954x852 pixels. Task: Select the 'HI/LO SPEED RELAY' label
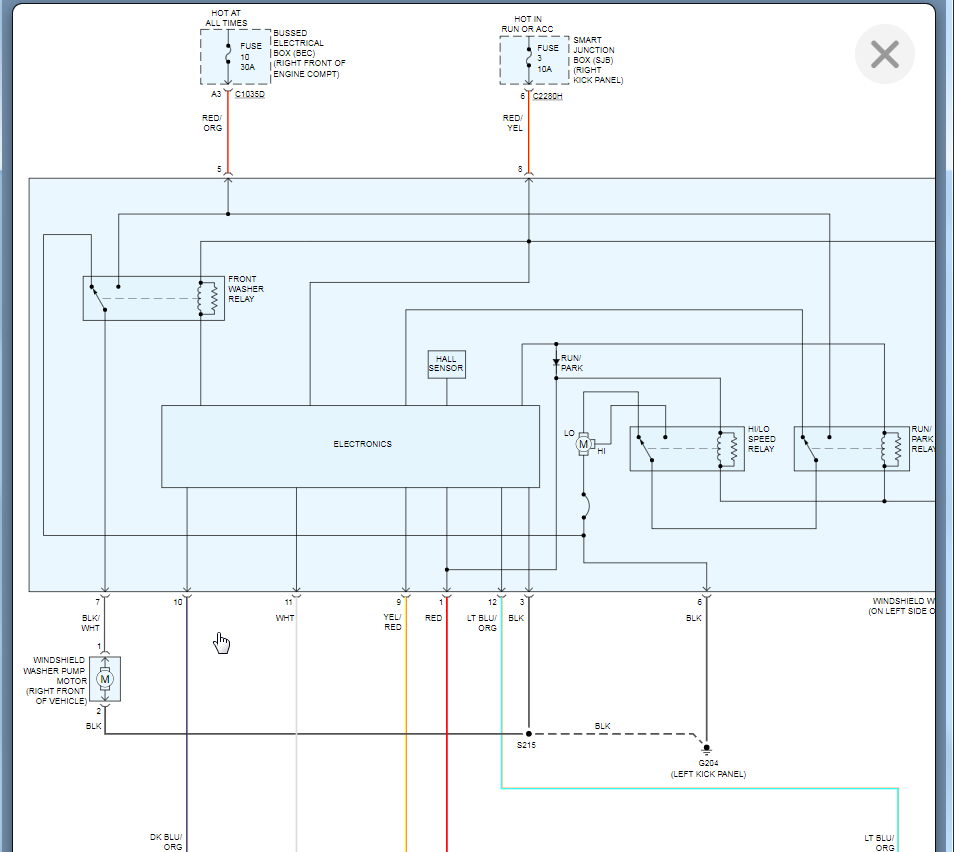(762, 439)
